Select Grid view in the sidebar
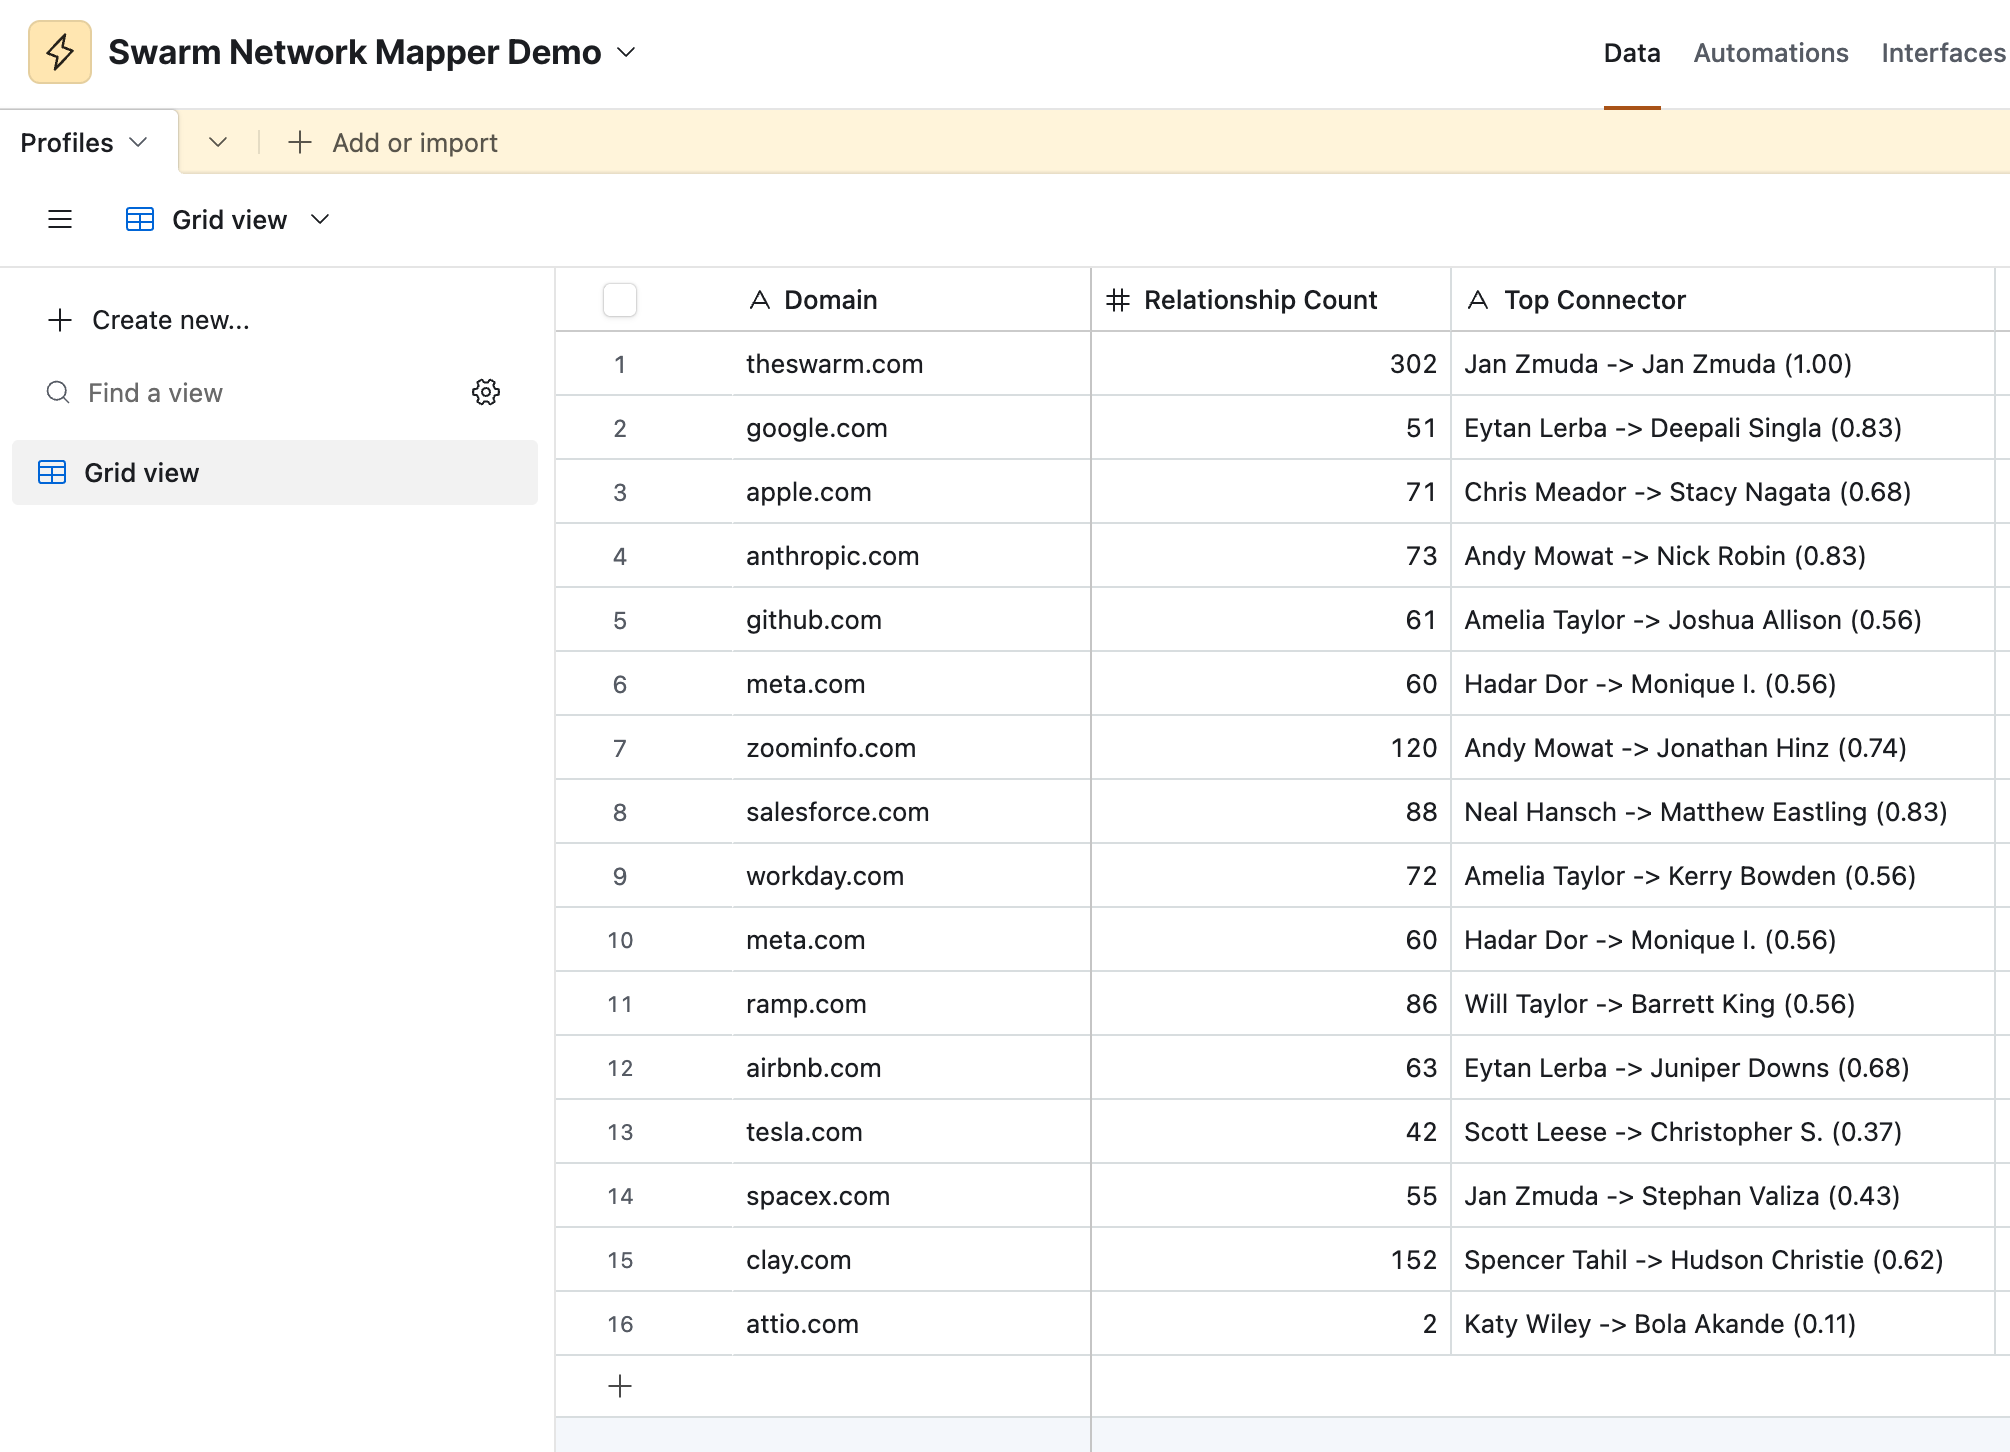This screenshot has height=1452, width=2010. [275, 473]
